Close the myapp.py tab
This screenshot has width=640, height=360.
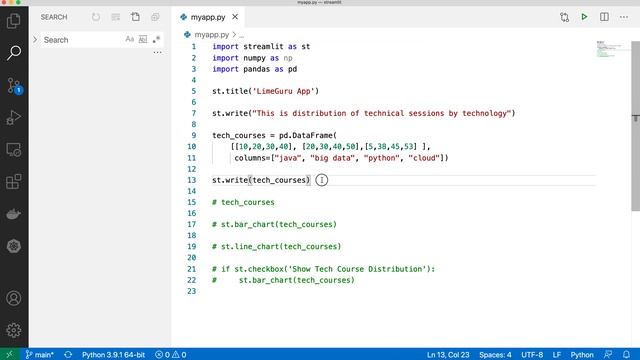(x=235, y=17)
